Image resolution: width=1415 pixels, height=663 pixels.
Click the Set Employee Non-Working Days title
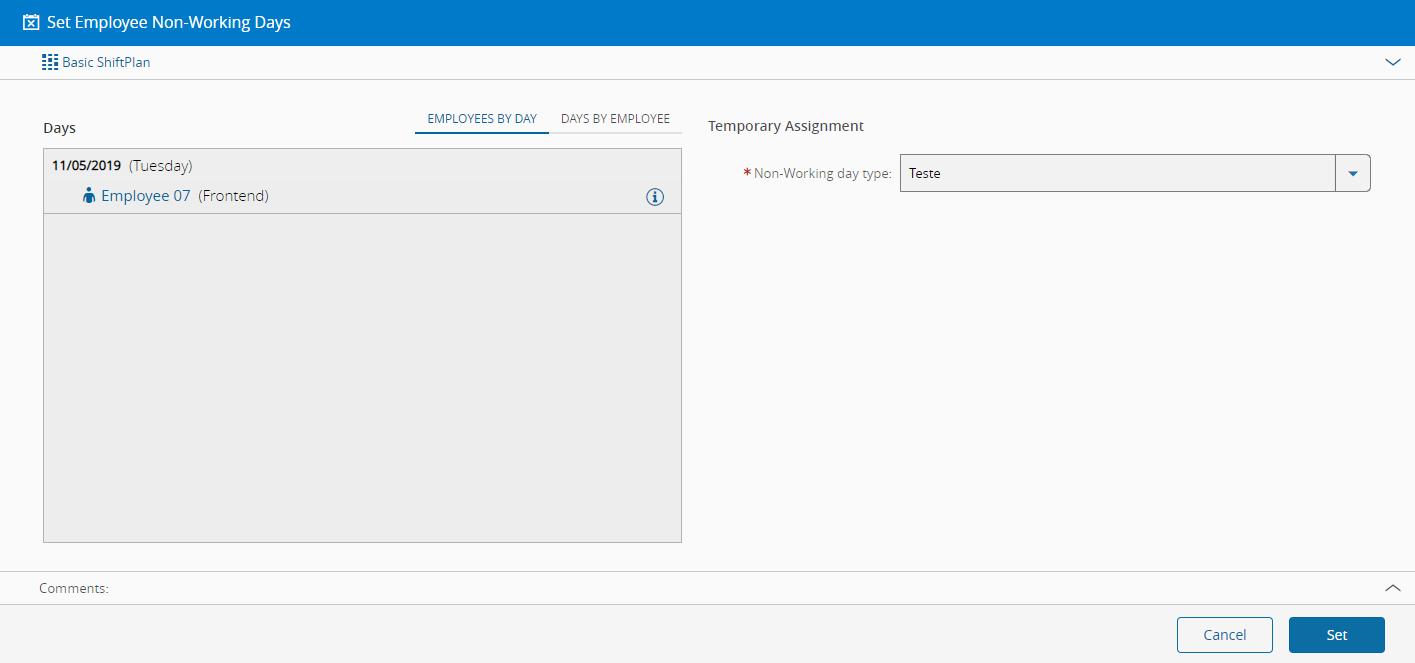(169, 22)
